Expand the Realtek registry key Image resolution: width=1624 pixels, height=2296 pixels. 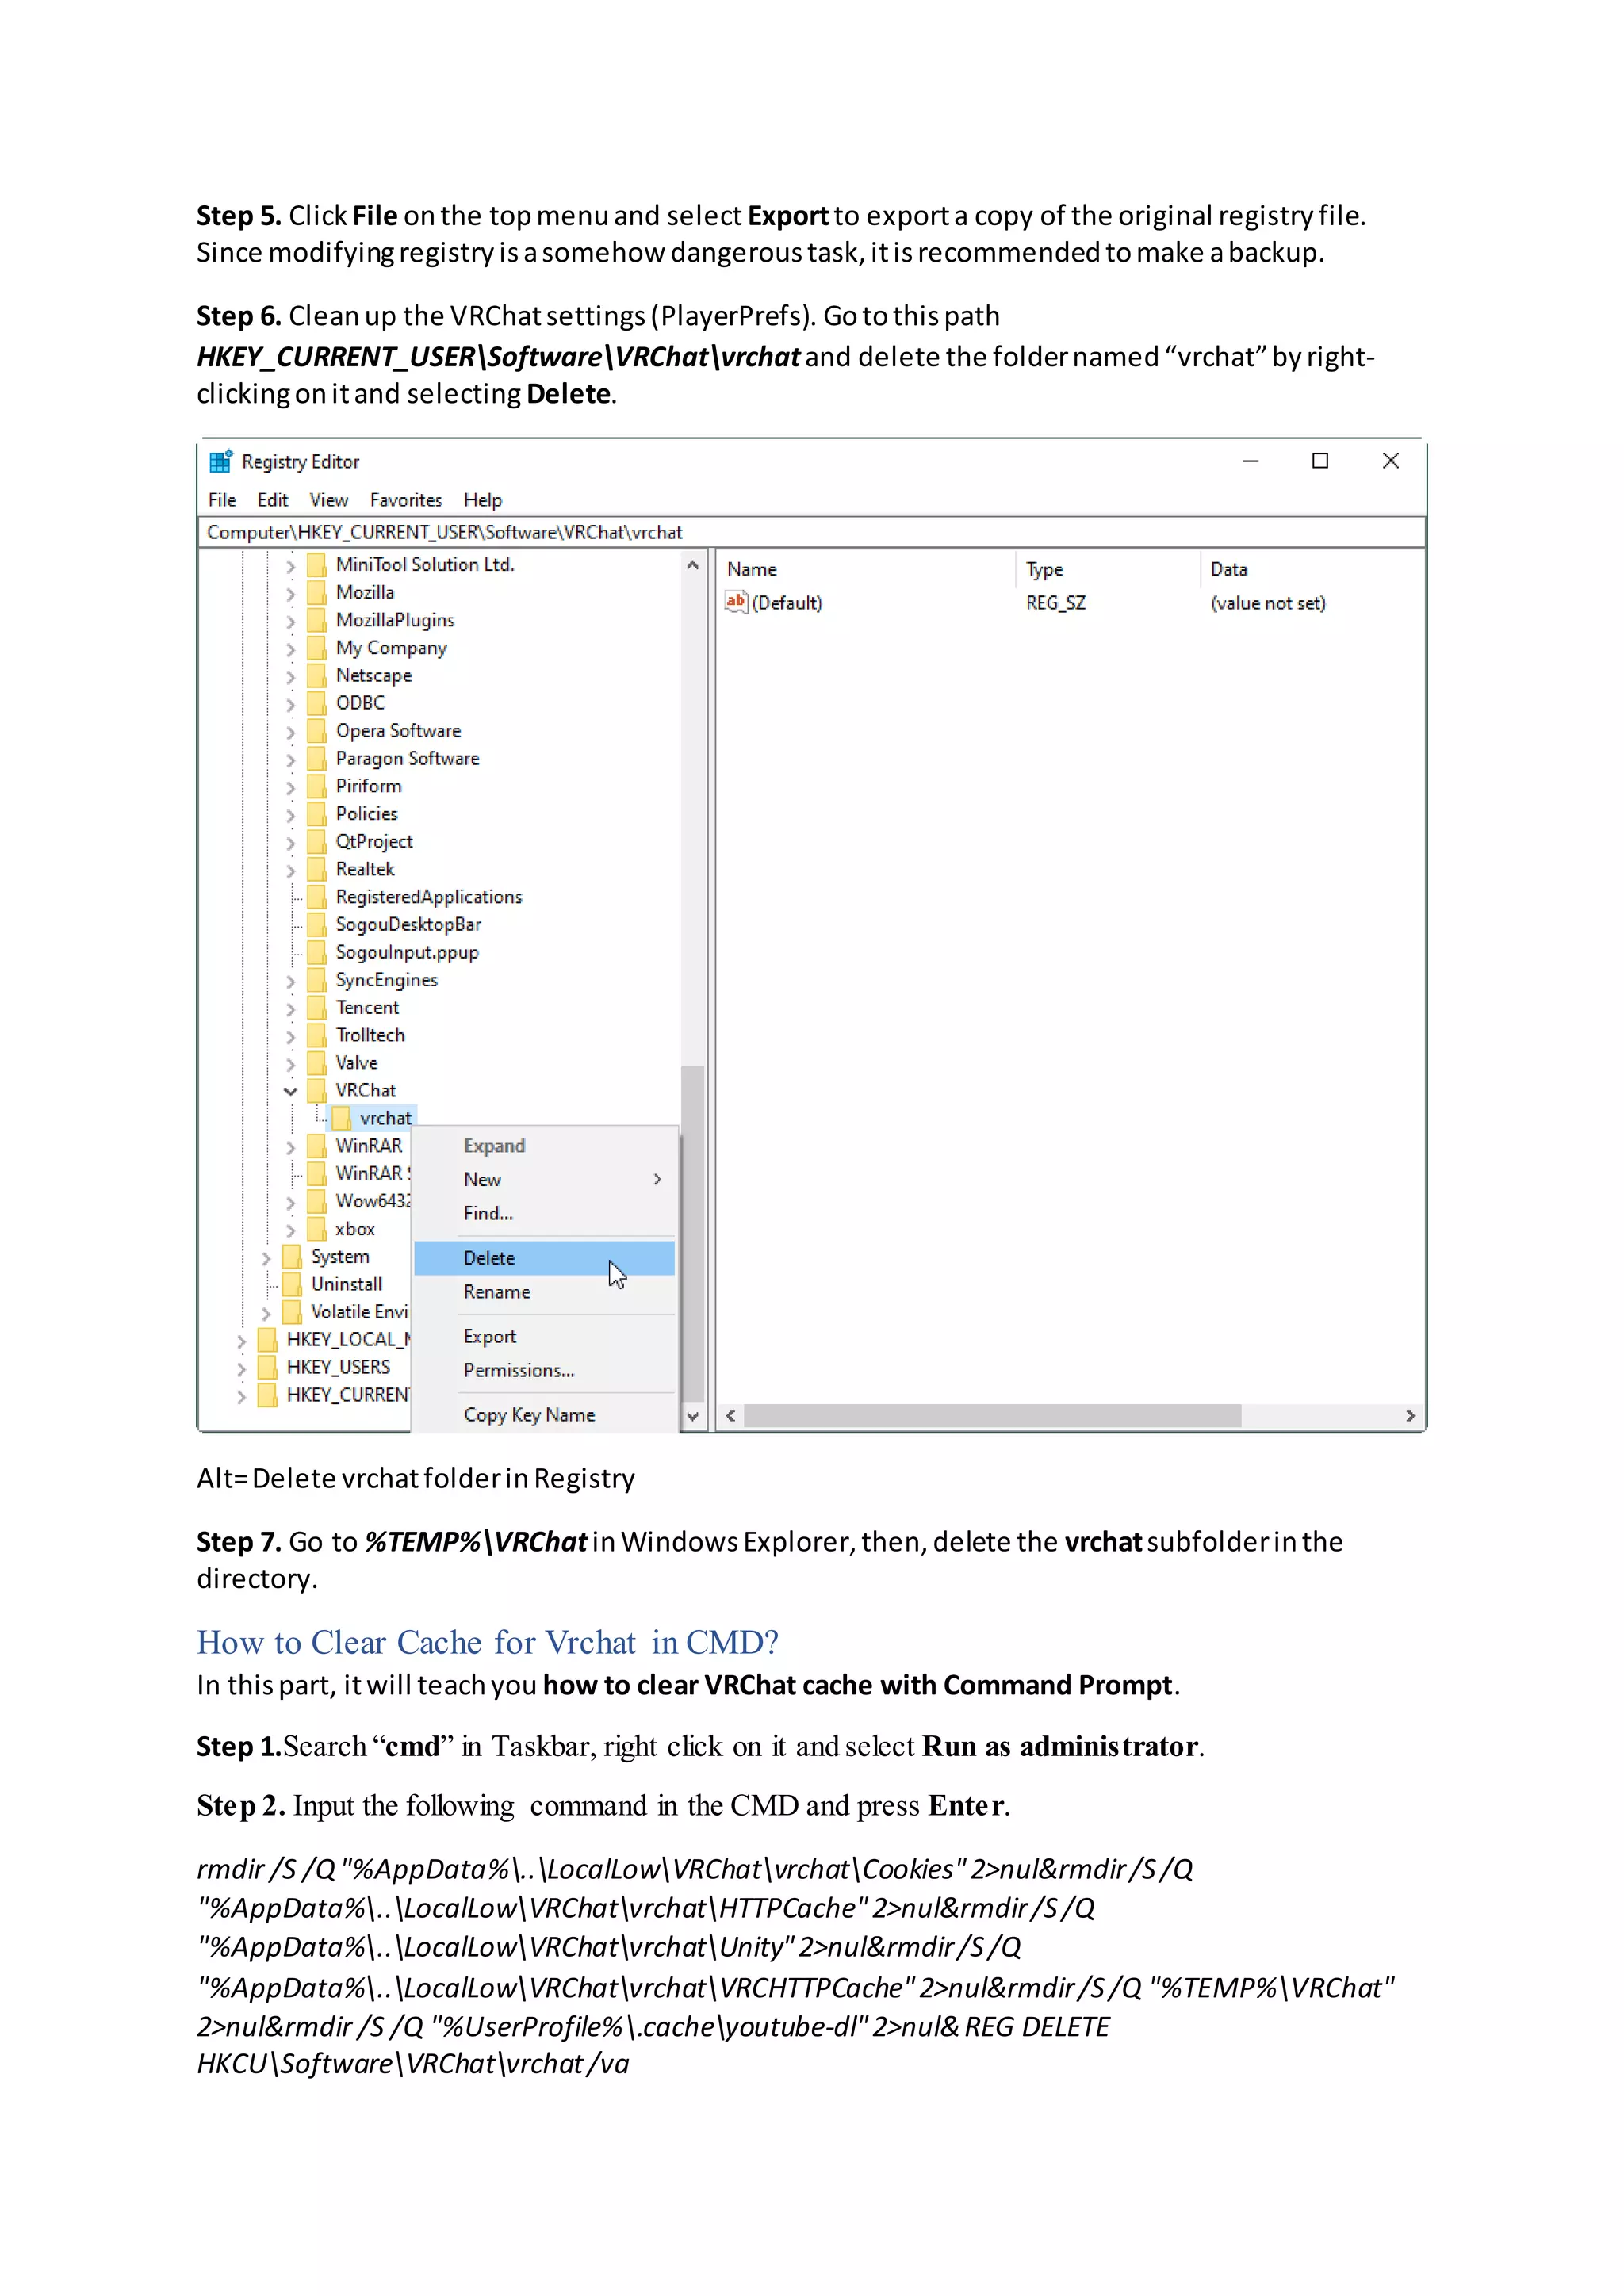click(x=291, y=870)
